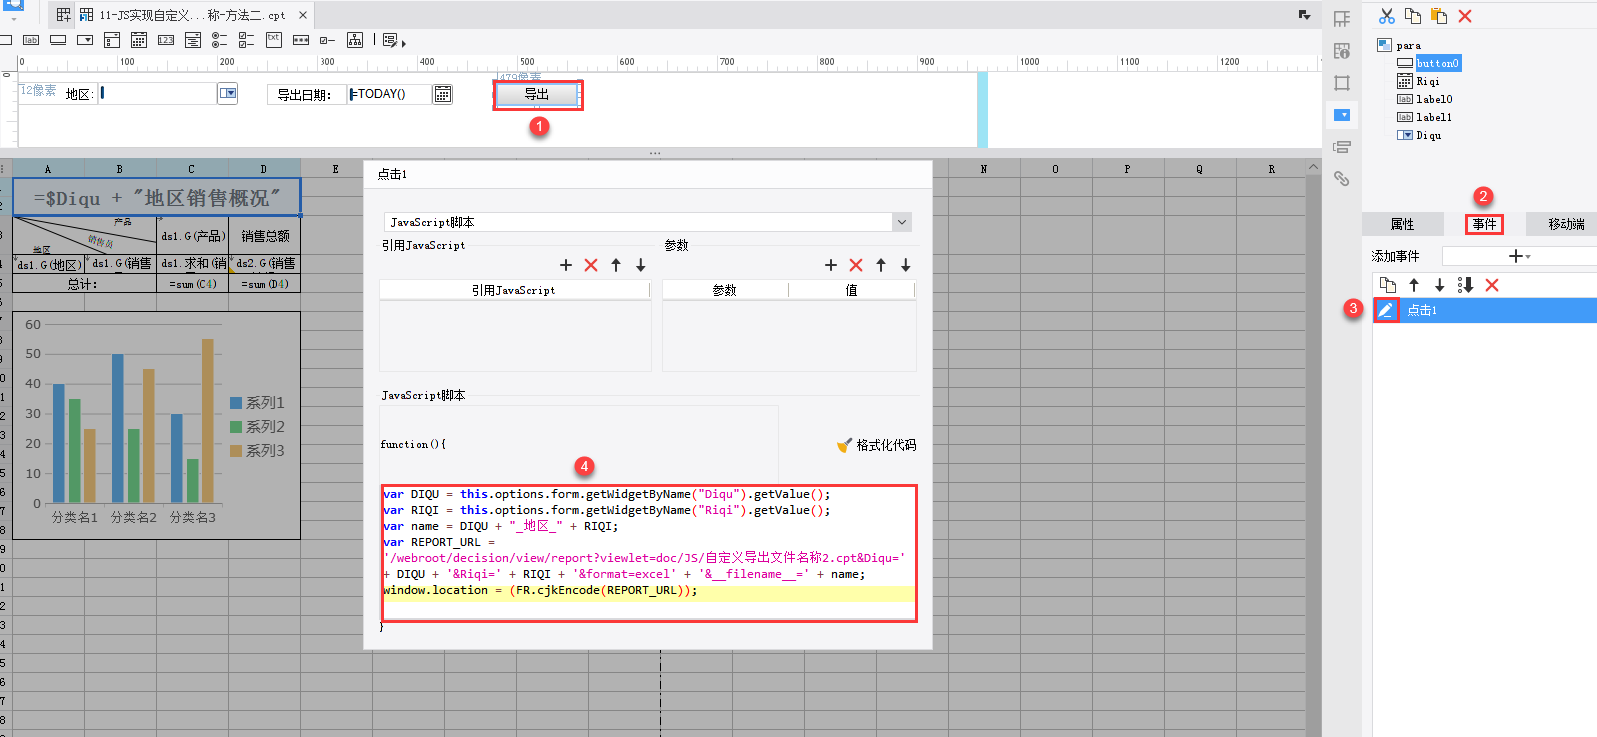This screenshot has width=1597, height=737.
Task: Open the cell element panel in sidebar
Action: pyautogui.click(x=1342, y=19)
